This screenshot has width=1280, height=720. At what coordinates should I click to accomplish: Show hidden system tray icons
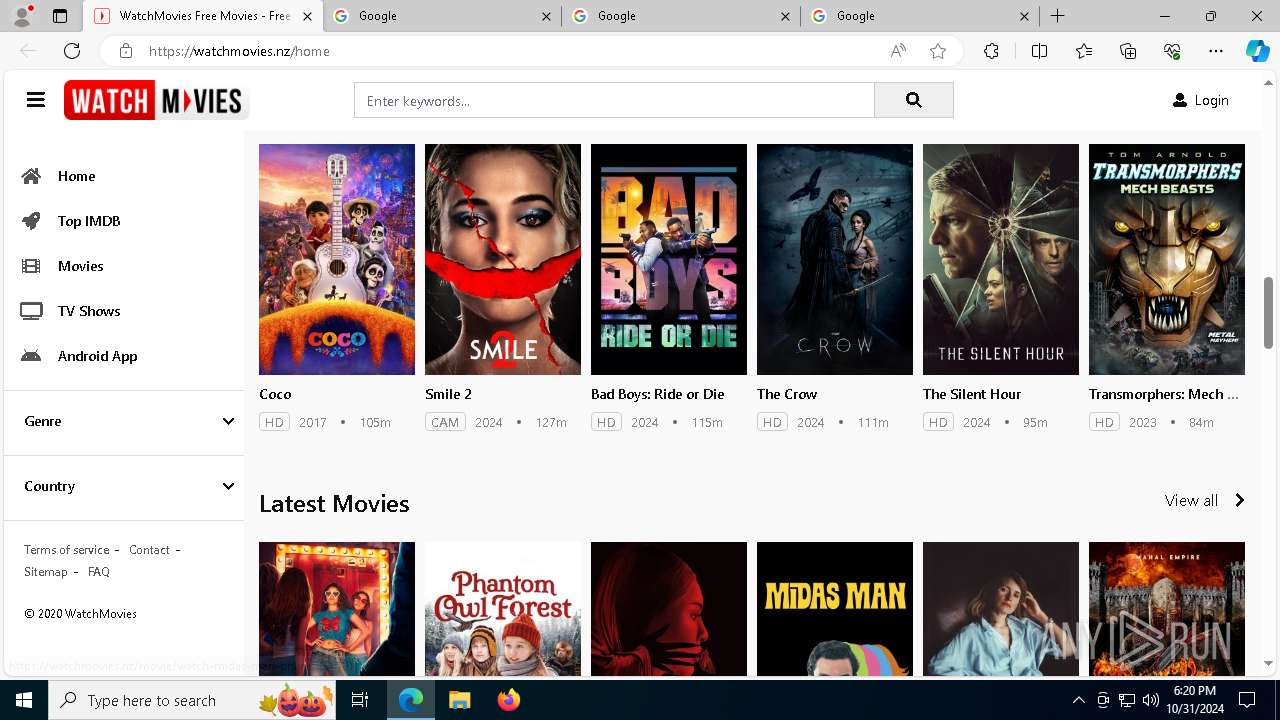[x=1078, y=700]
